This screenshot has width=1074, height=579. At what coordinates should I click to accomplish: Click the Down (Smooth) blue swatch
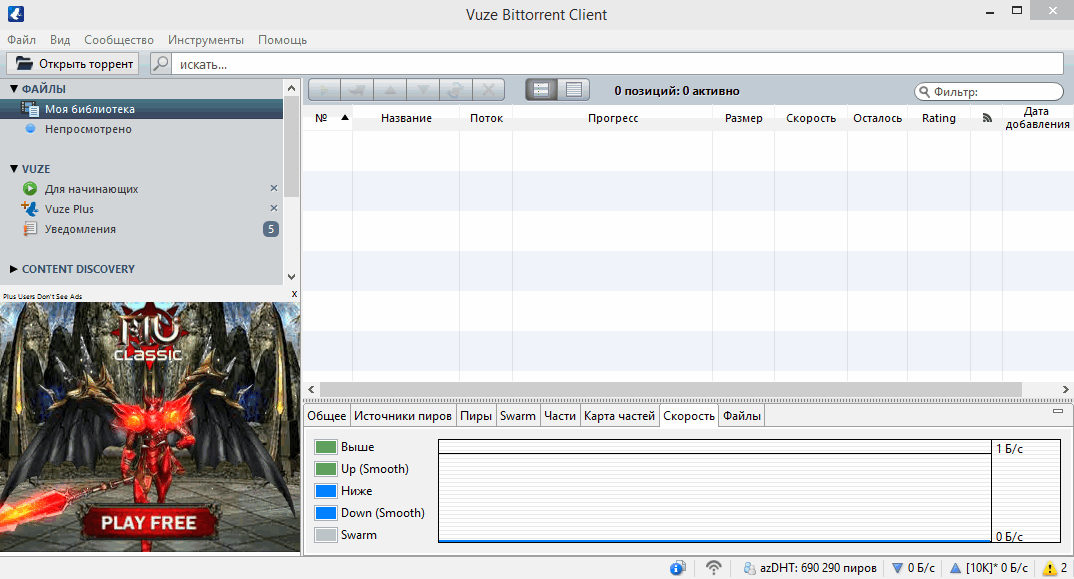click(x=325, y=513)
